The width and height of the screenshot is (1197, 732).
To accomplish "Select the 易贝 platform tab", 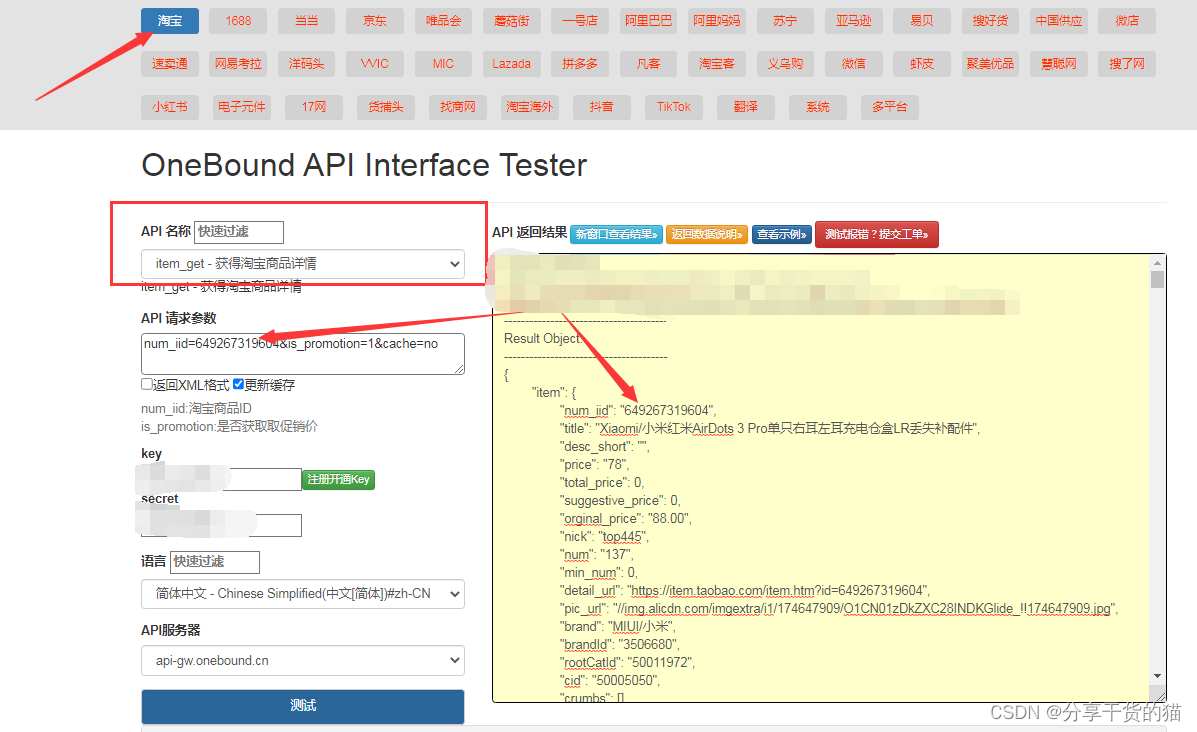I will click(921, 21).
